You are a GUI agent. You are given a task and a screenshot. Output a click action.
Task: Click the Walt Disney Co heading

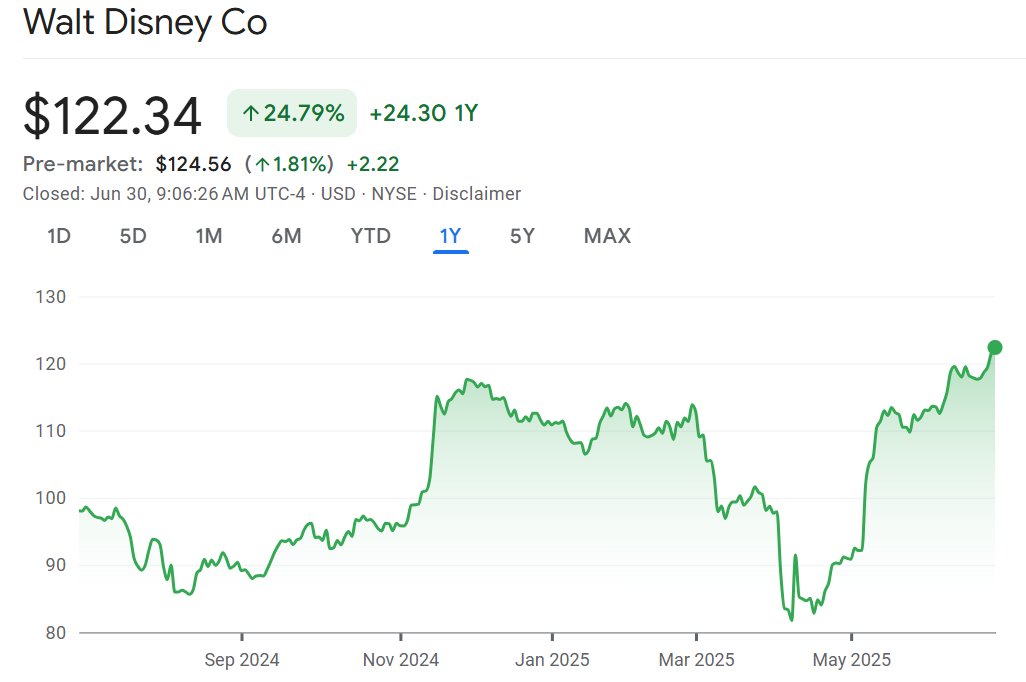click(145, 22)
